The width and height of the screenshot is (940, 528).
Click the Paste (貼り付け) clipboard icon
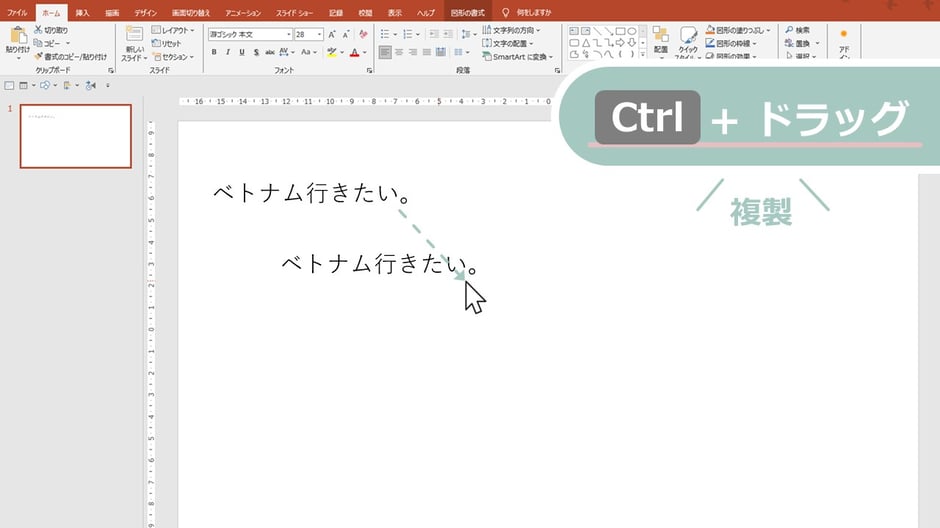click(x=17, y=36)
